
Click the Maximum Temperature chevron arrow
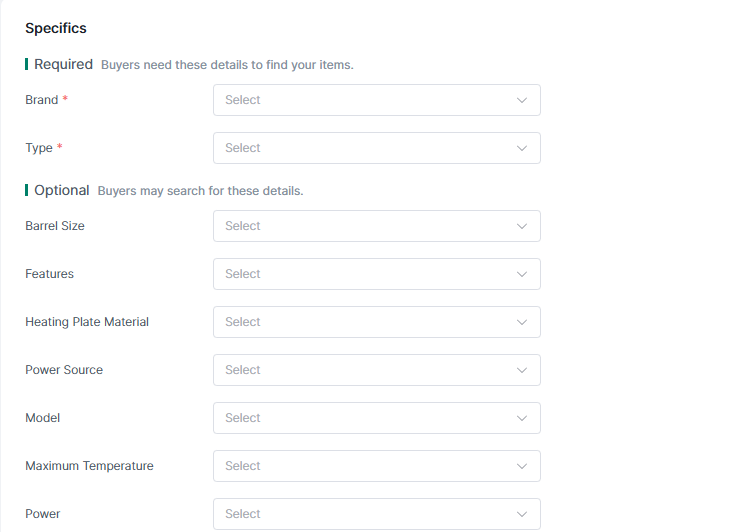tap(521, 466)
